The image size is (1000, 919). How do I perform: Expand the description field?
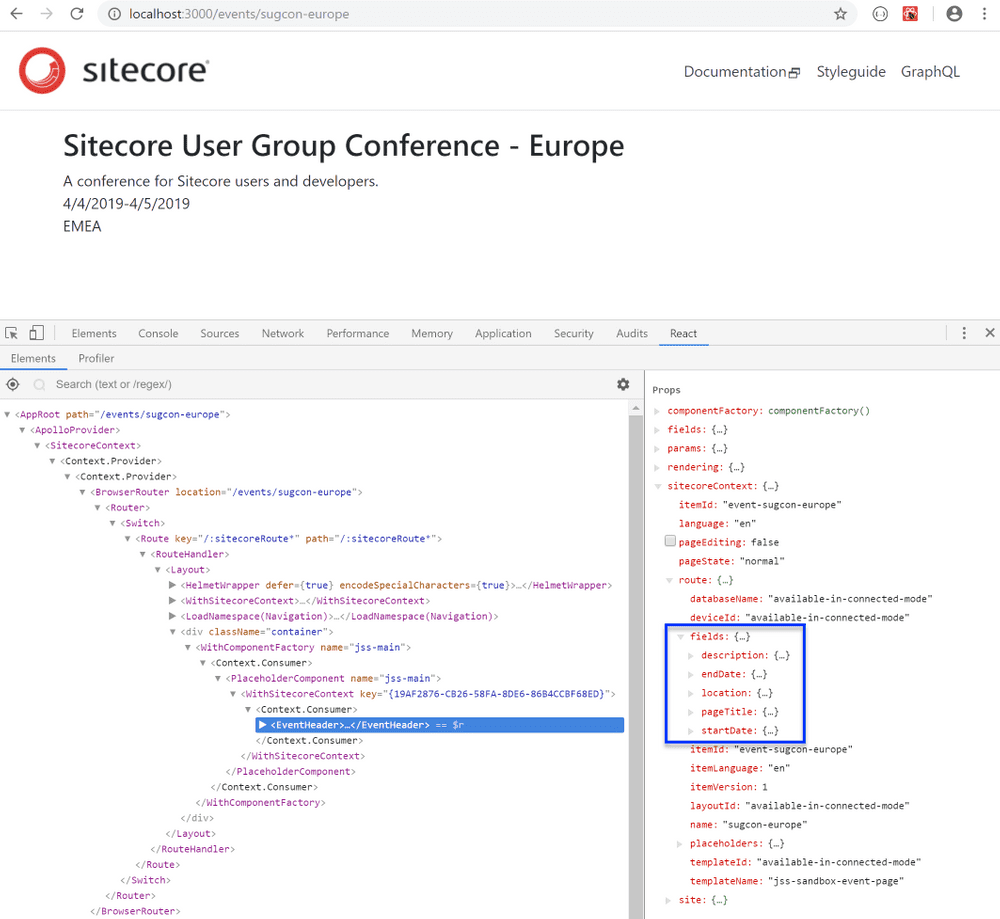[691, 656]
